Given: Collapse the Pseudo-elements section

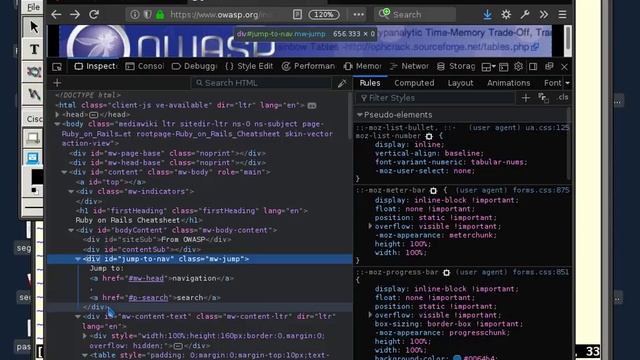Looking at the screenshot, I should [x=360, y=115].
